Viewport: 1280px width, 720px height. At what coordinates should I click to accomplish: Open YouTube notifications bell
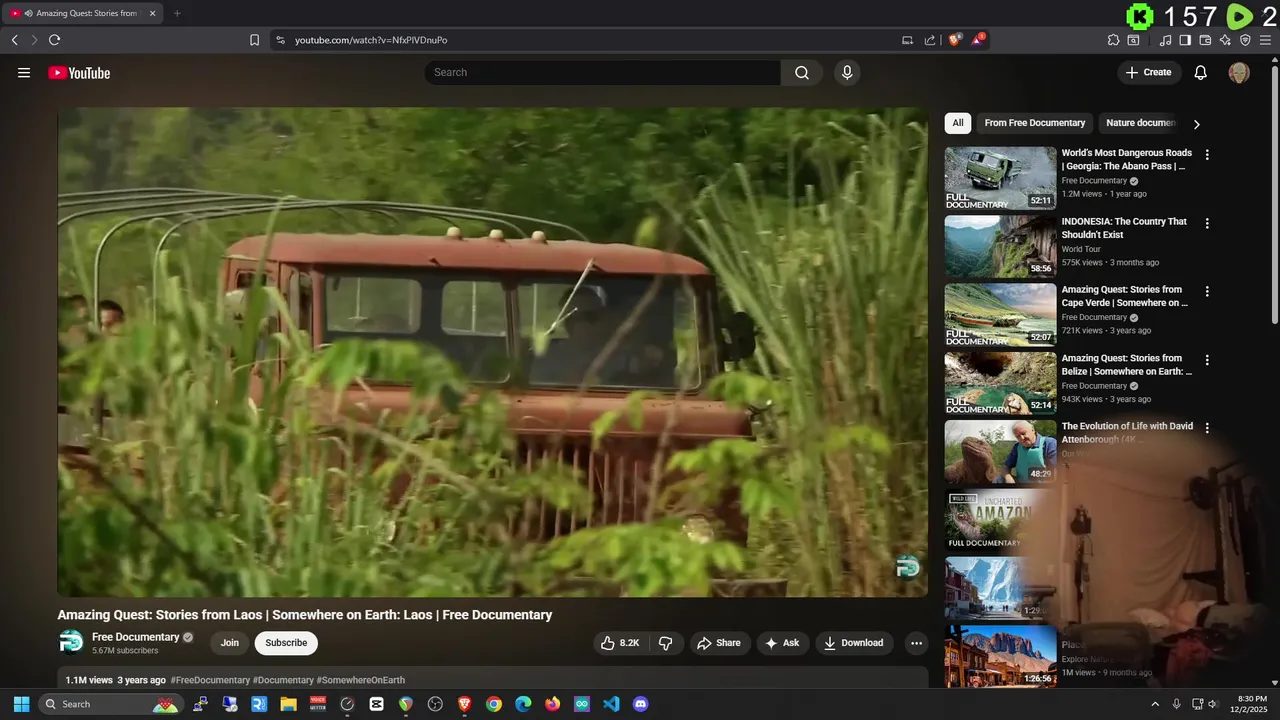click(1201, 72)
